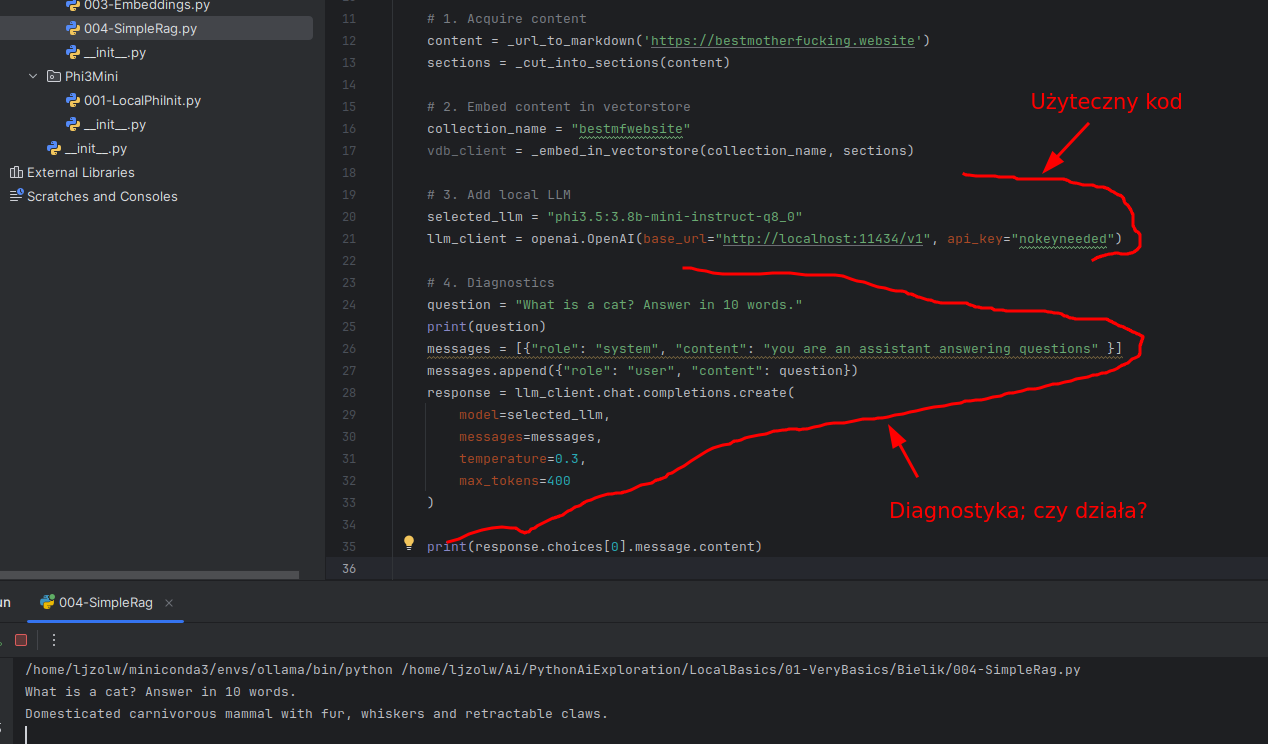Close the 004-SimpleRag run tab

point(169,603)
